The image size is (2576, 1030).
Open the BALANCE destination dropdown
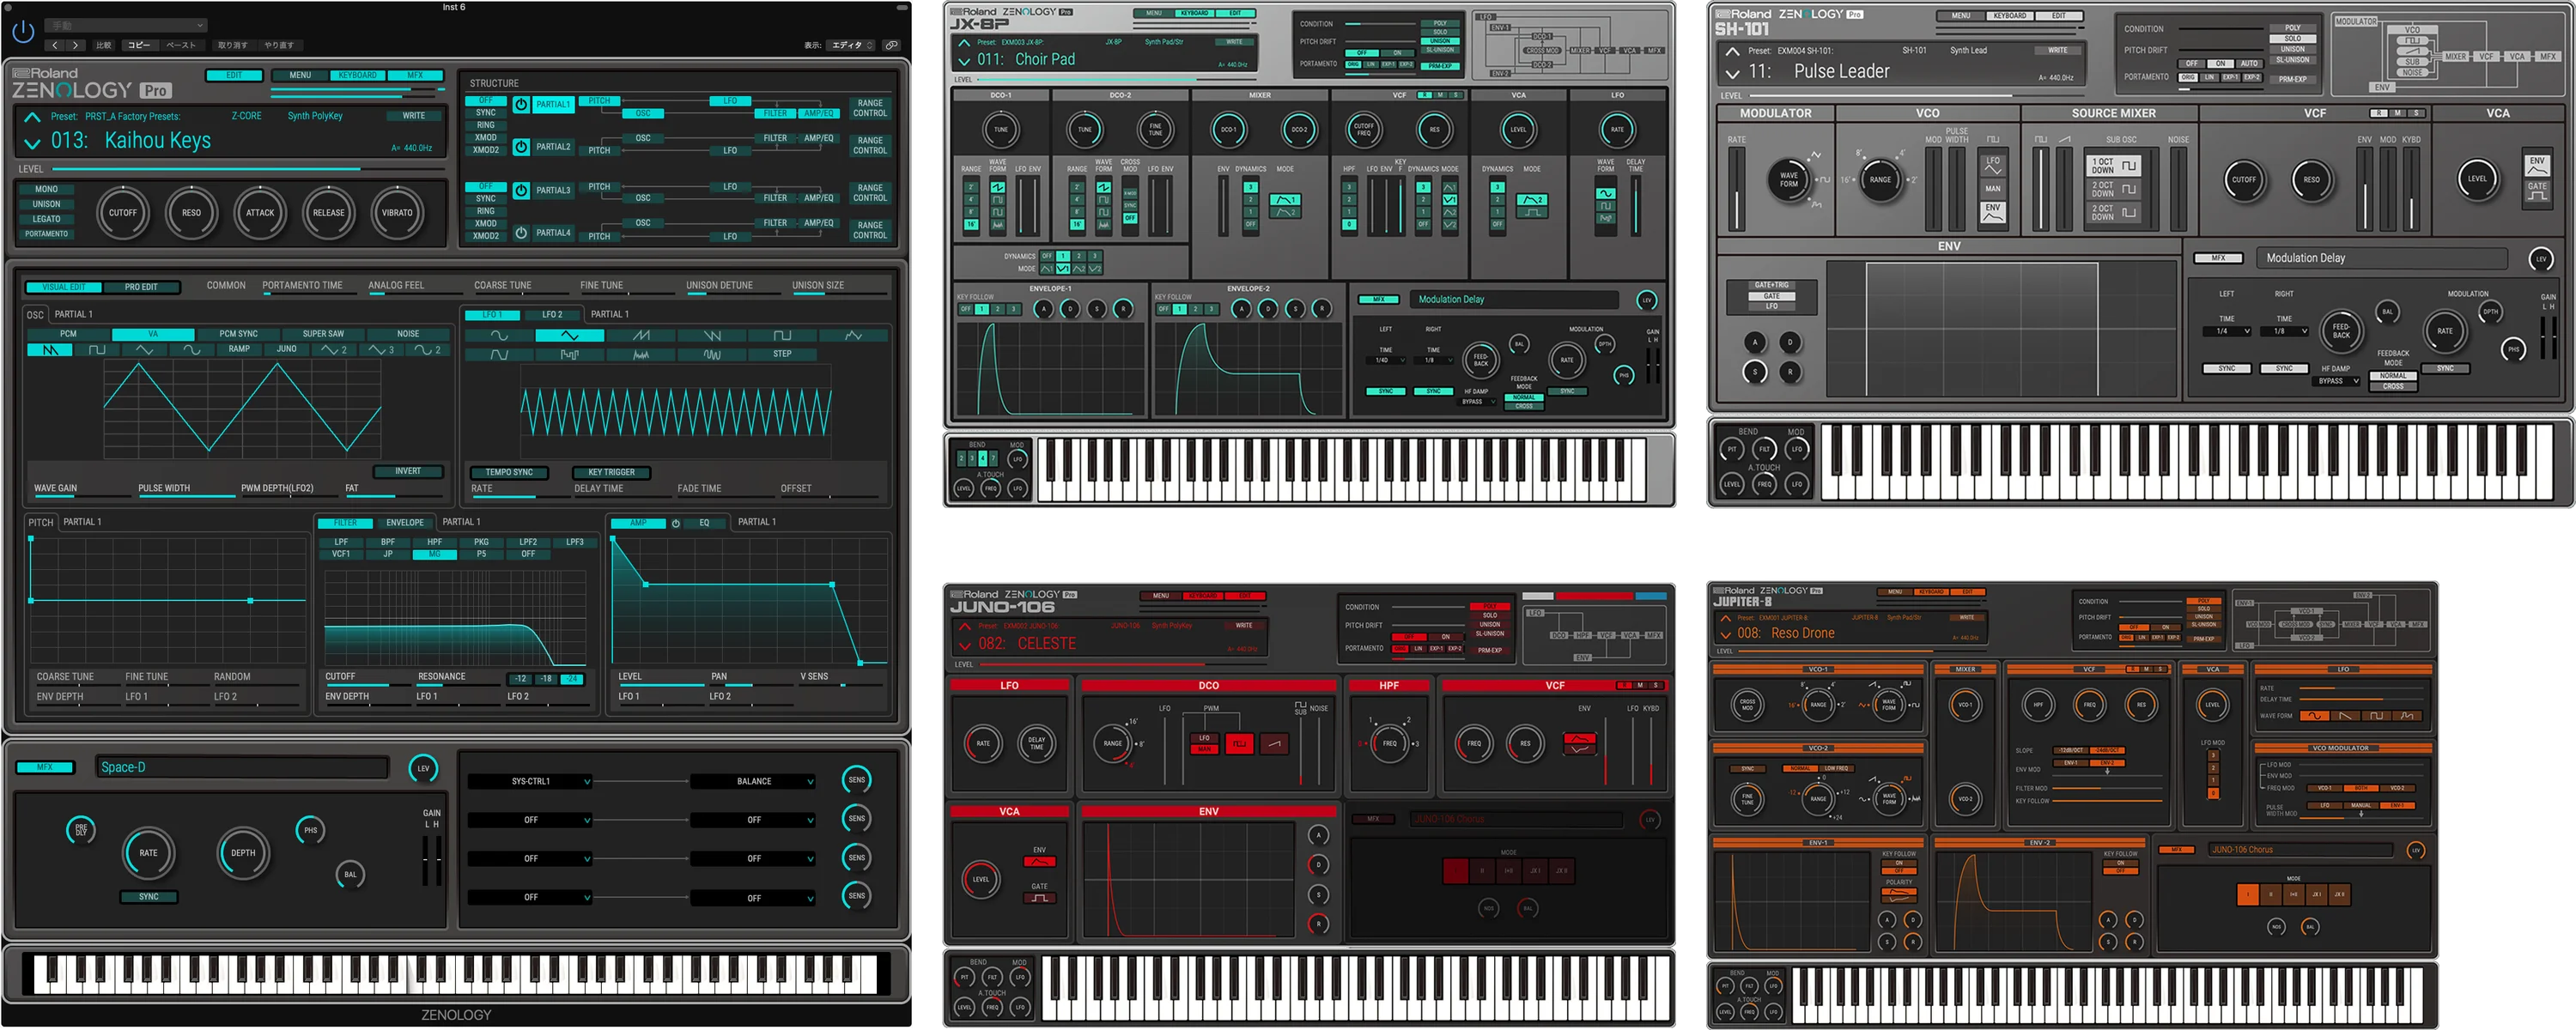point(753,782)
